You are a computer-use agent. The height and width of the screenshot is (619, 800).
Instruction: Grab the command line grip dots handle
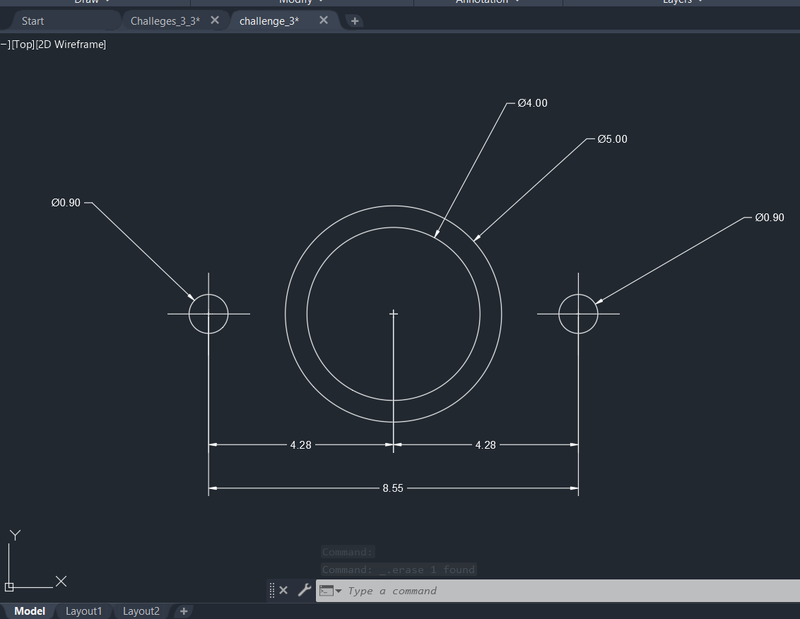(x=270, y=589)
